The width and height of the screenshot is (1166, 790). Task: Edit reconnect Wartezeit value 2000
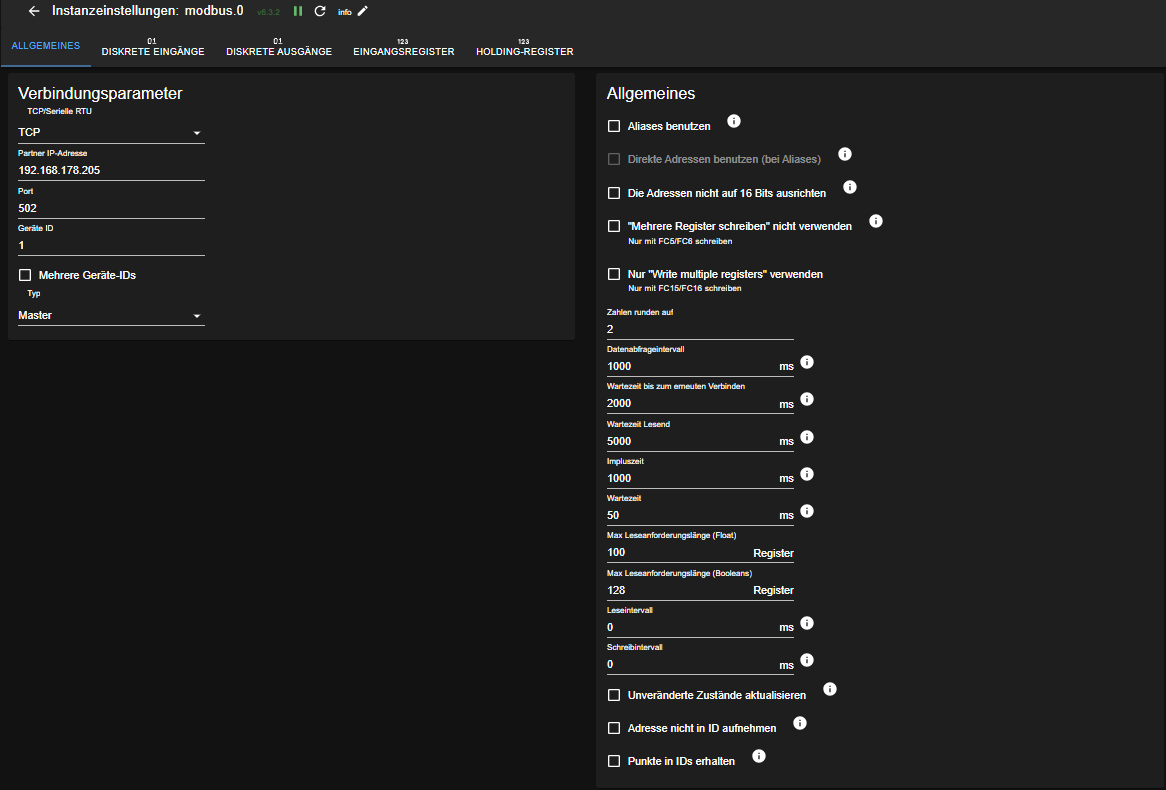pyautogui.click(x=692, y=404)
